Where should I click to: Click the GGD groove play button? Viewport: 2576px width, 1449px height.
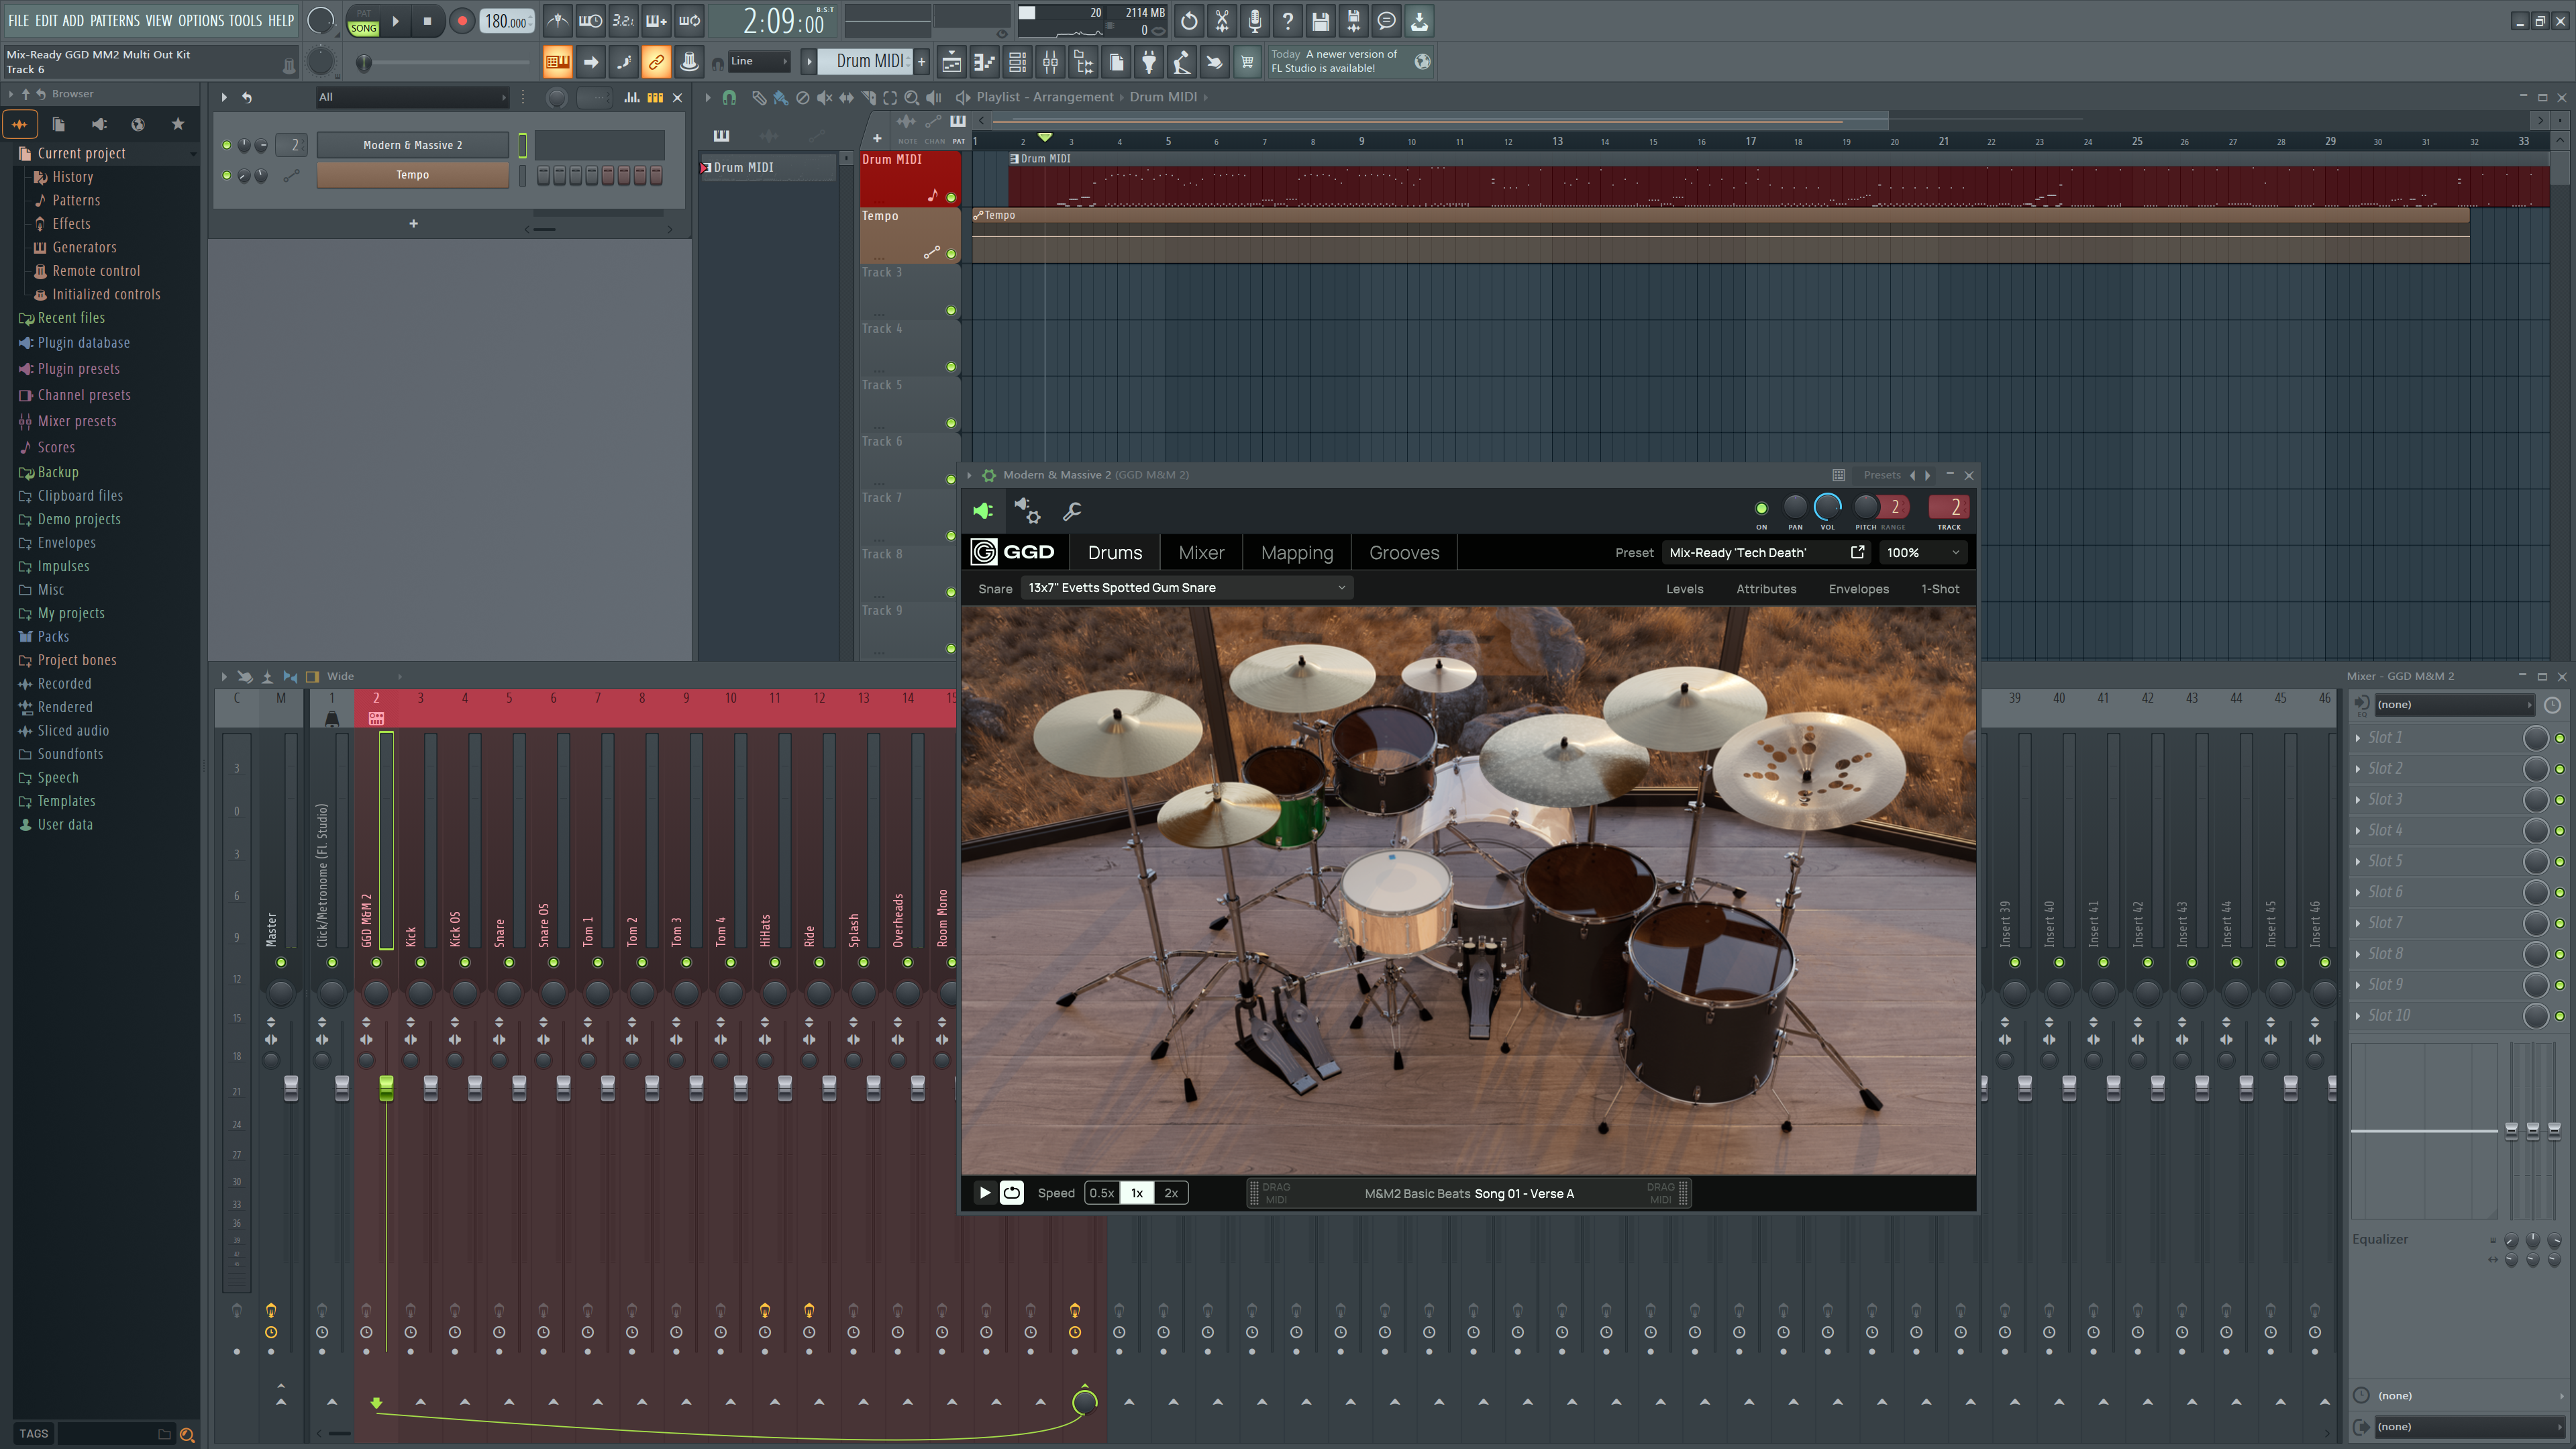(x=984, y=1192)
